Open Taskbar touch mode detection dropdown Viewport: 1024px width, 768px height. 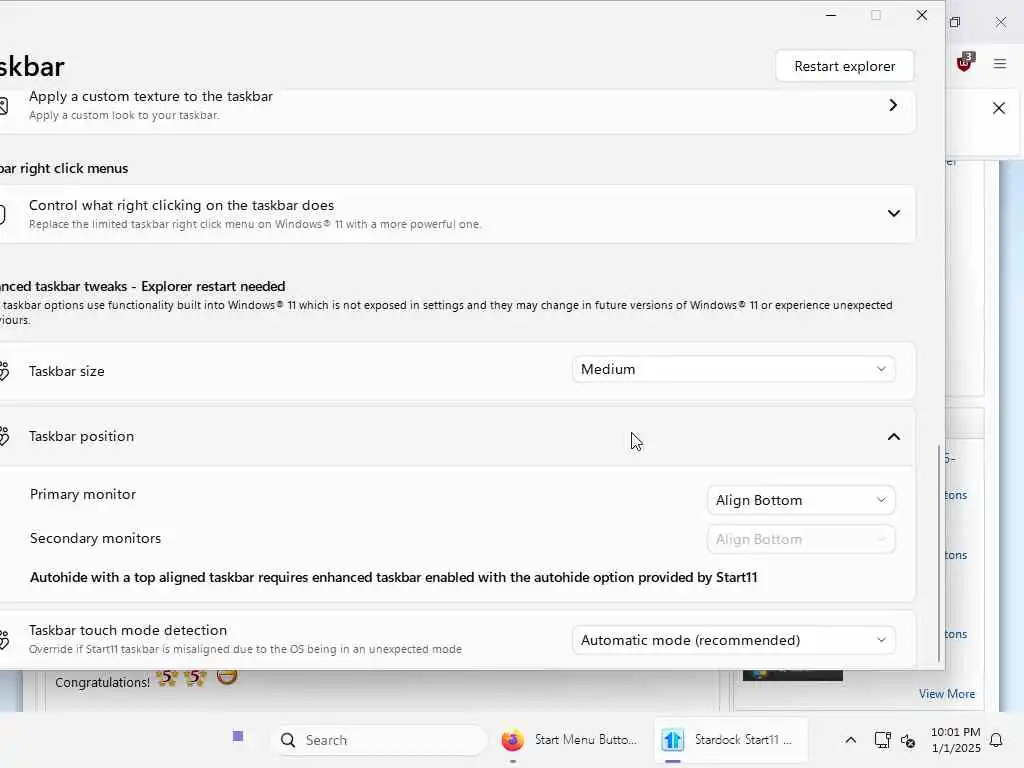pyautogui.click(x=733, y=640)
